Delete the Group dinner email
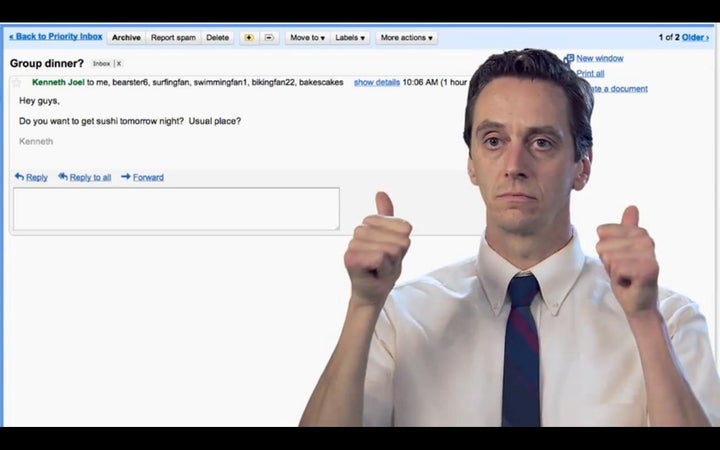The width and height of the screenshot is (720, 450). pyautogui.click(x=217, y=38)
